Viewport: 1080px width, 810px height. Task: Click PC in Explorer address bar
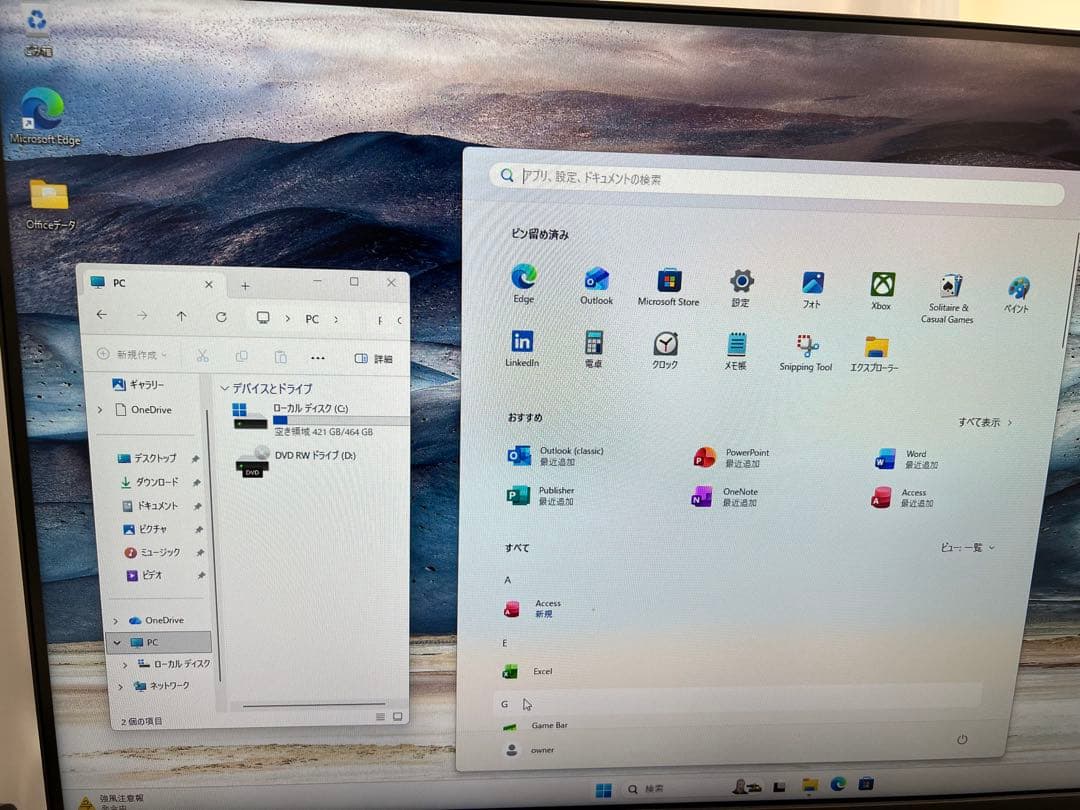coord(312,319)
